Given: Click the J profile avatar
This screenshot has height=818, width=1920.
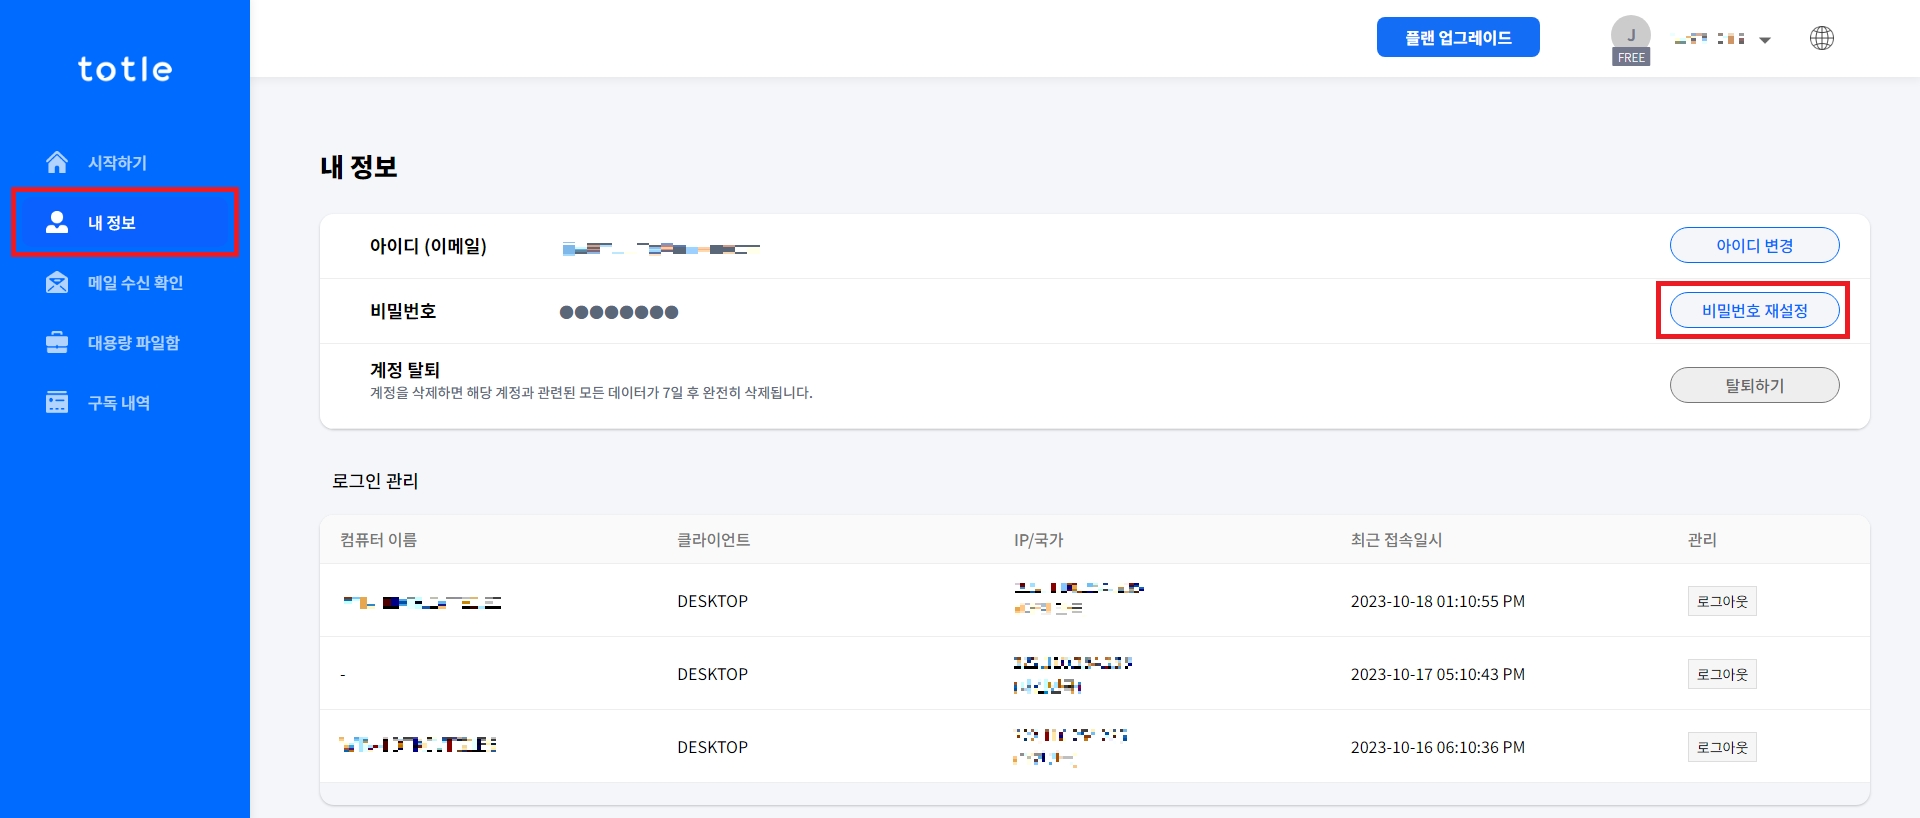Looking at the screenshot, I should [x=1630, y=35].
